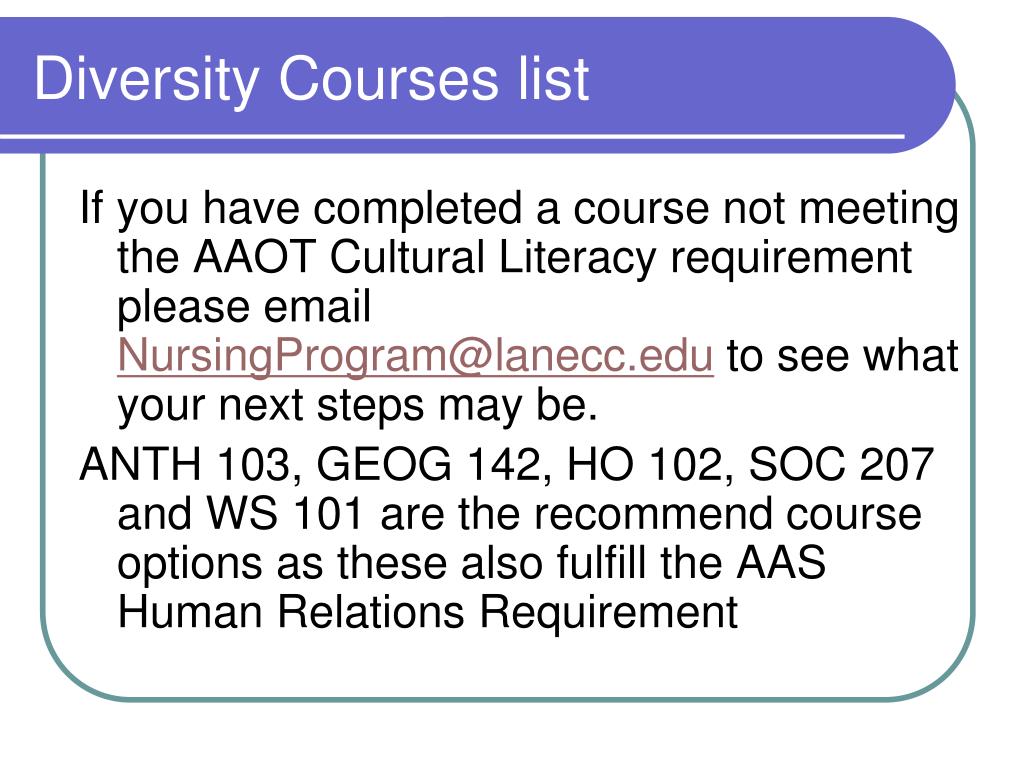Click the 'GEOG 142' course code
Image resolution: width=1024 pixels, height=768 pixels.
click(x=429, y=465)
